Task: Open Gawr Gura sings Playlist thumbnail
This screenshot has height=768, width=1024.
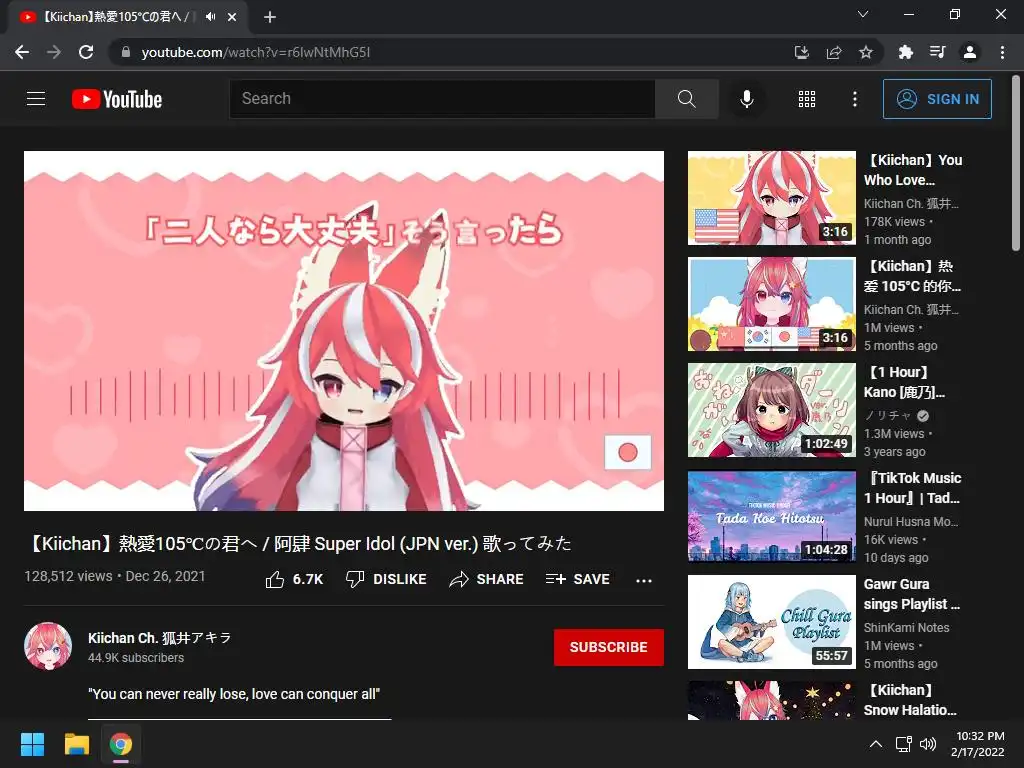Action: pyautogui.click(x=772, y=622)
